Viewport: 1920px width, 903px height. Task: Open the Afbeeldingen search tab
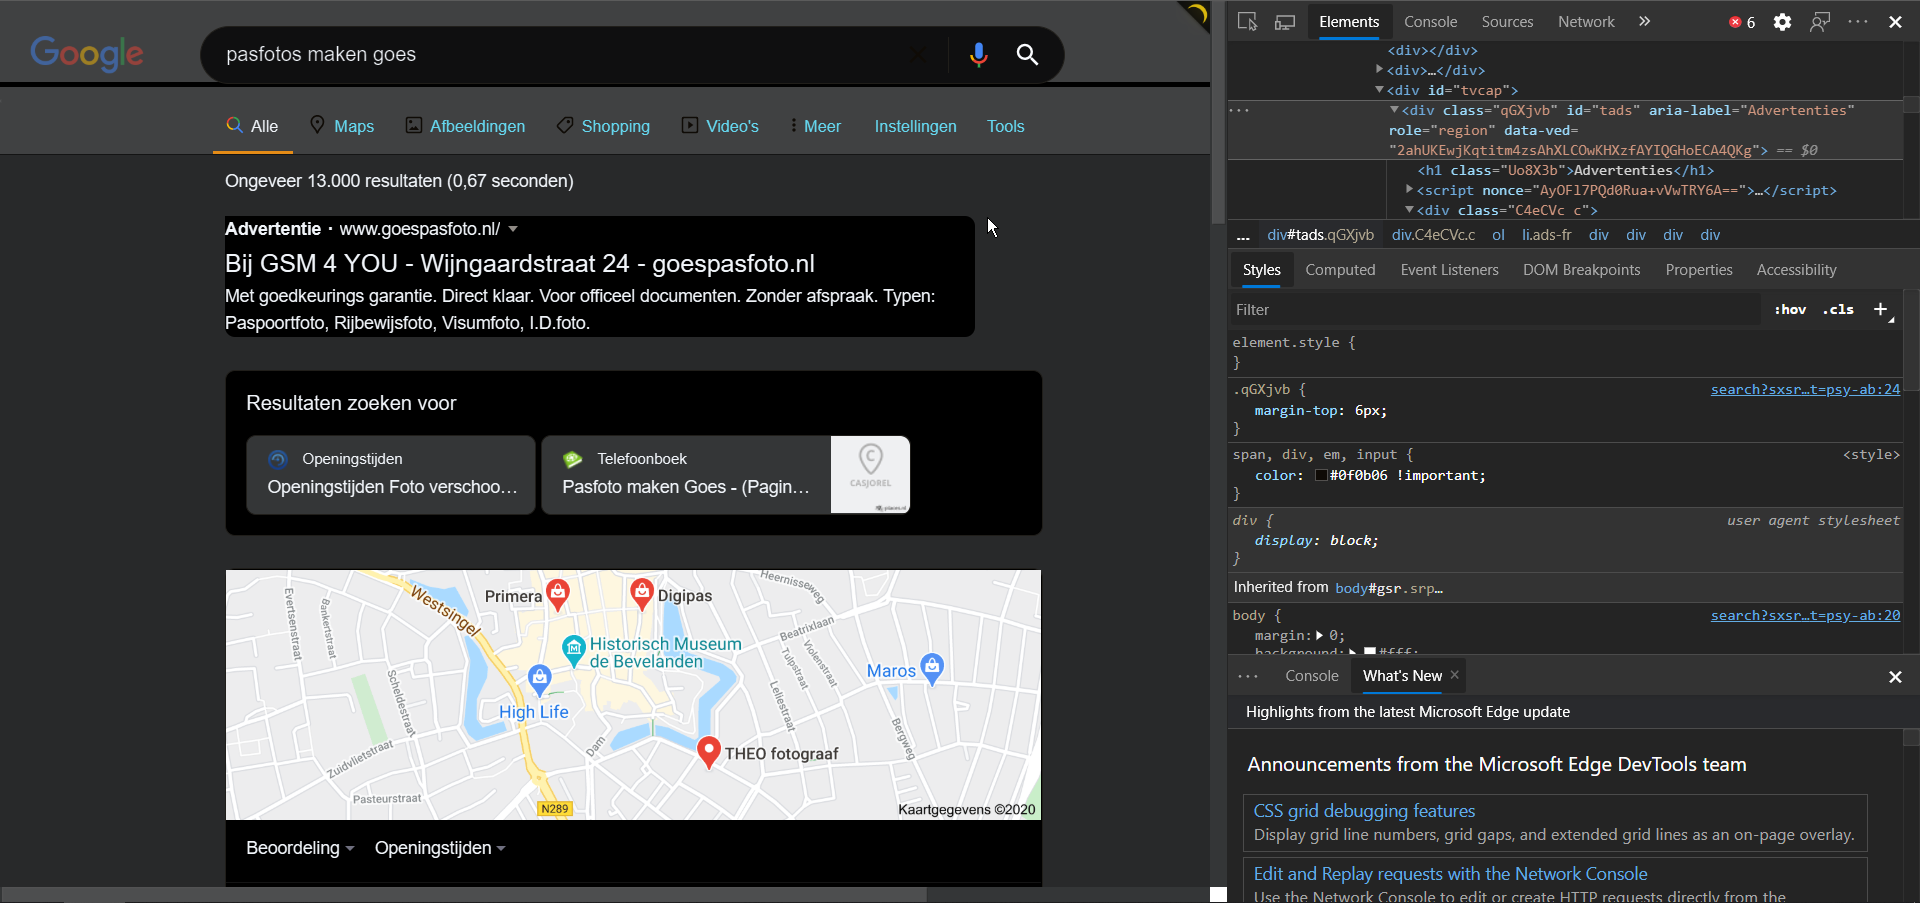[465, 126]
